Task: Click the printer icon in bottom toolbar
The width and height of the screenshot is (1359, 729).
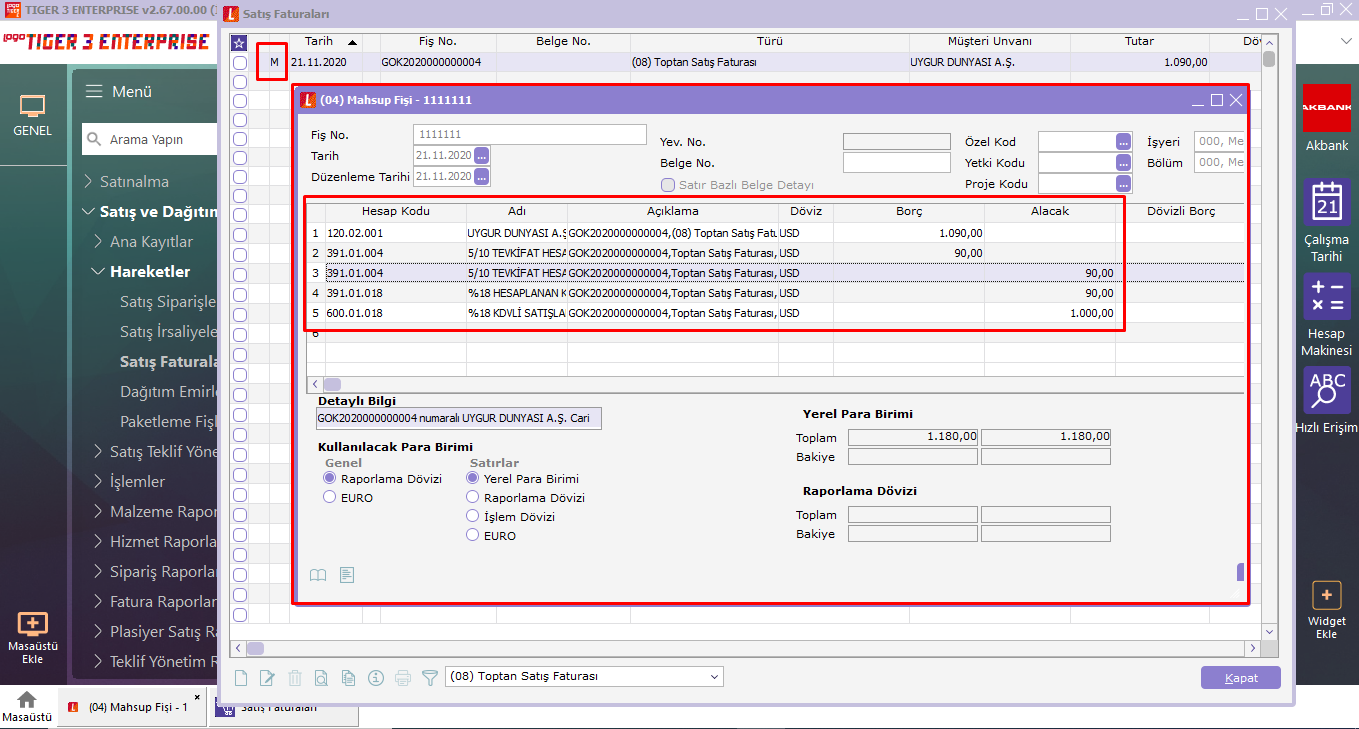Action: click(403, 677)
